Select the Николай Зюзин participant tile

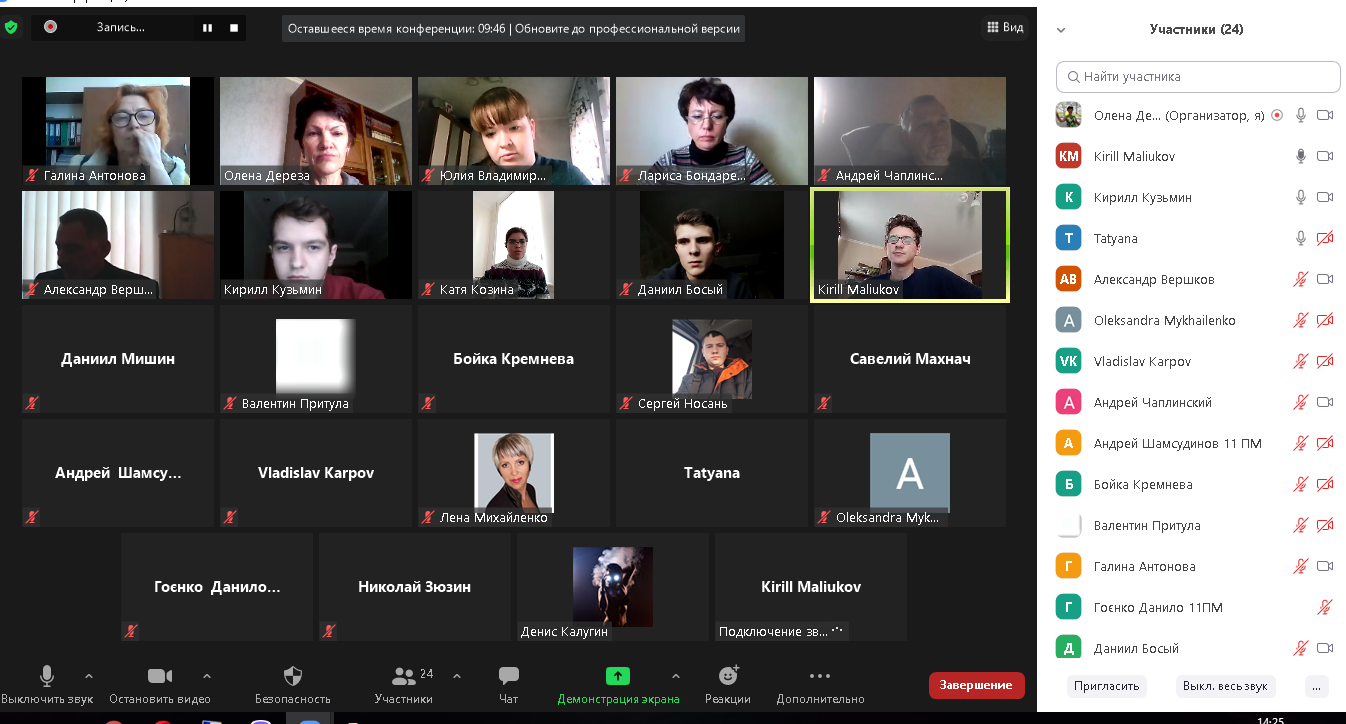click(415, 587)
